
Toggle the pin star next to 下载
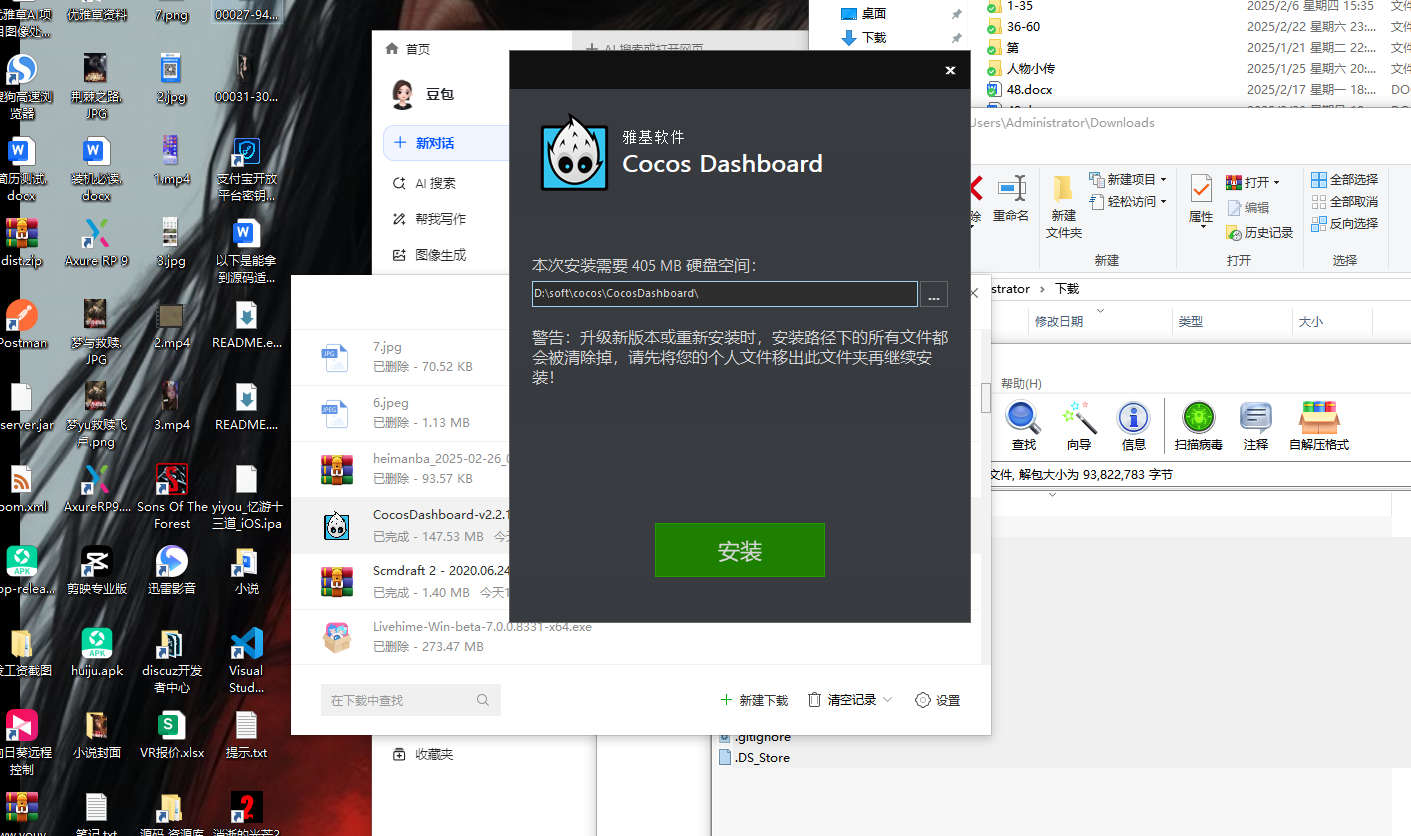[x=956, y=37]
